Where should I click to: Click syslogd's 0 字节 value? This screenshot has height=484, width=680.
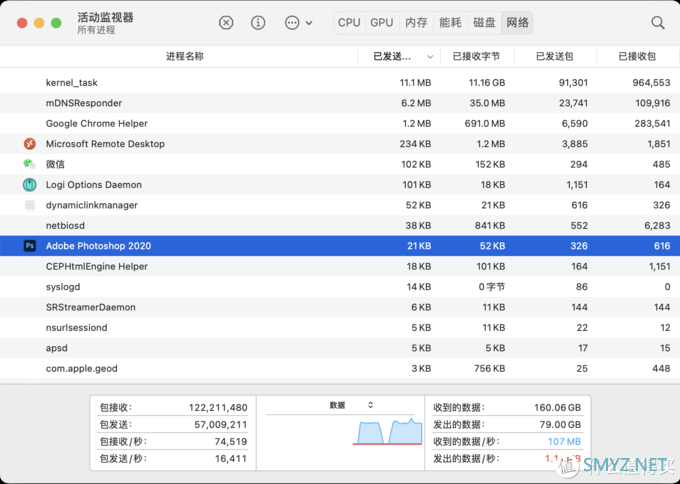(x=492, y=287)
